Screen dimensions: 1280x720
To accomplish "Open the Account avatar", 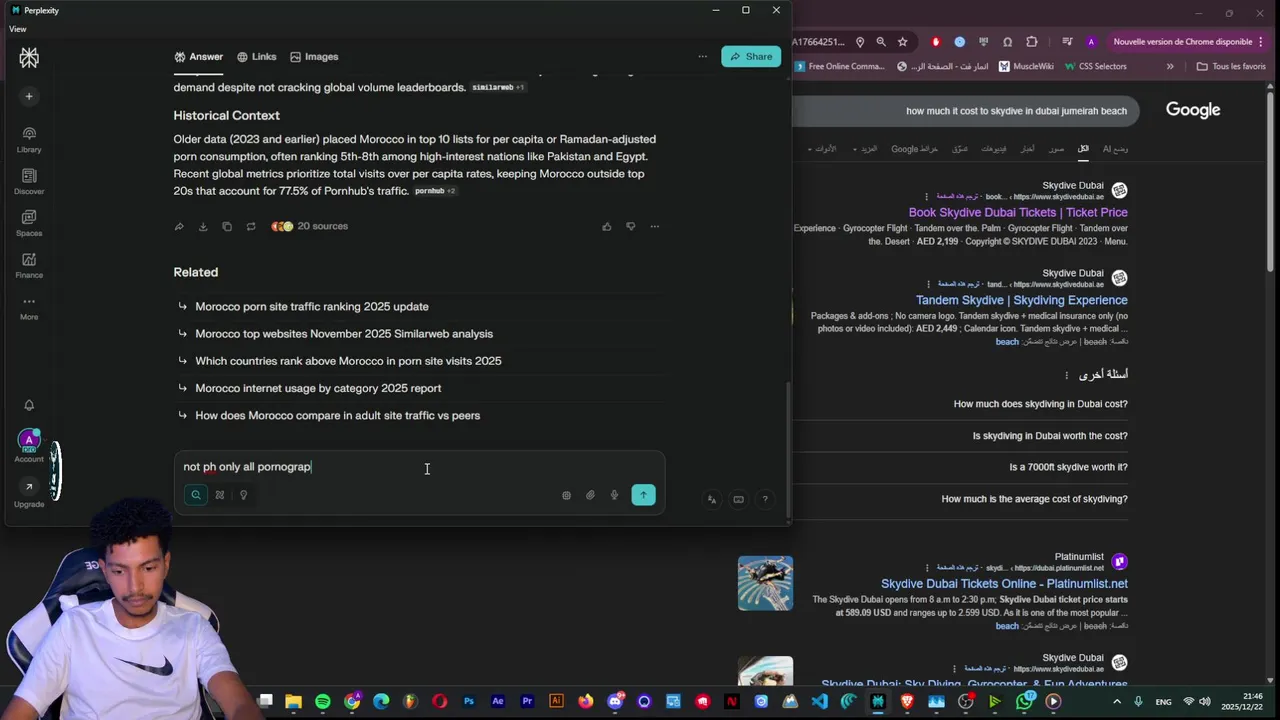I will click(x=29, y=440).
